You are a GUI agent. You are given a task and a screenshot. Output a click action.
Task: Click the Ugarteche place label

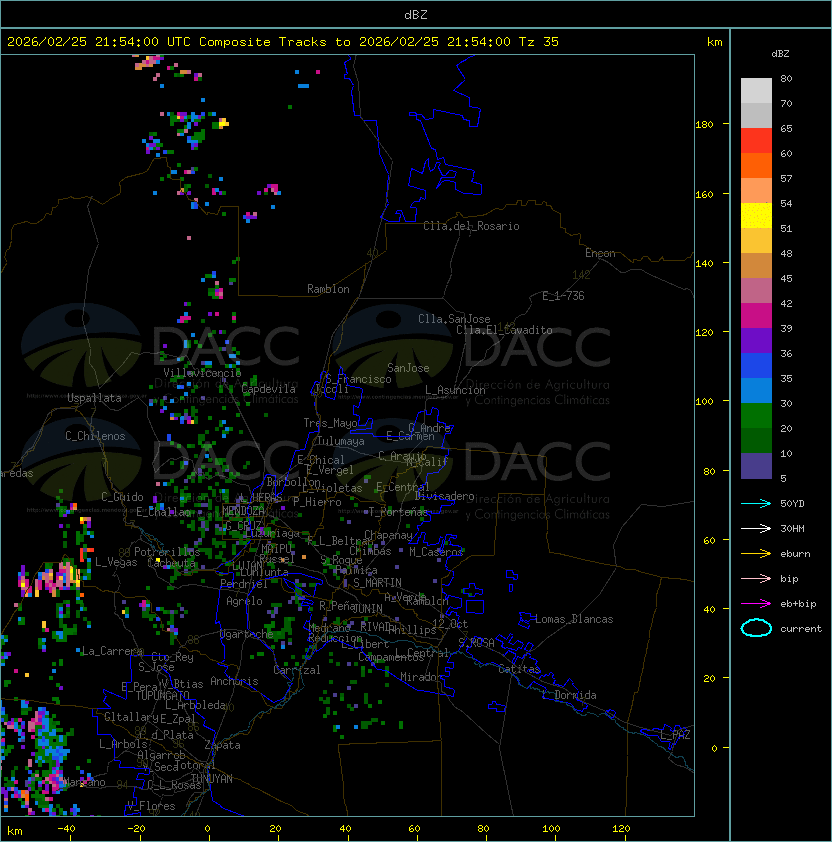(x=247, y=634)
